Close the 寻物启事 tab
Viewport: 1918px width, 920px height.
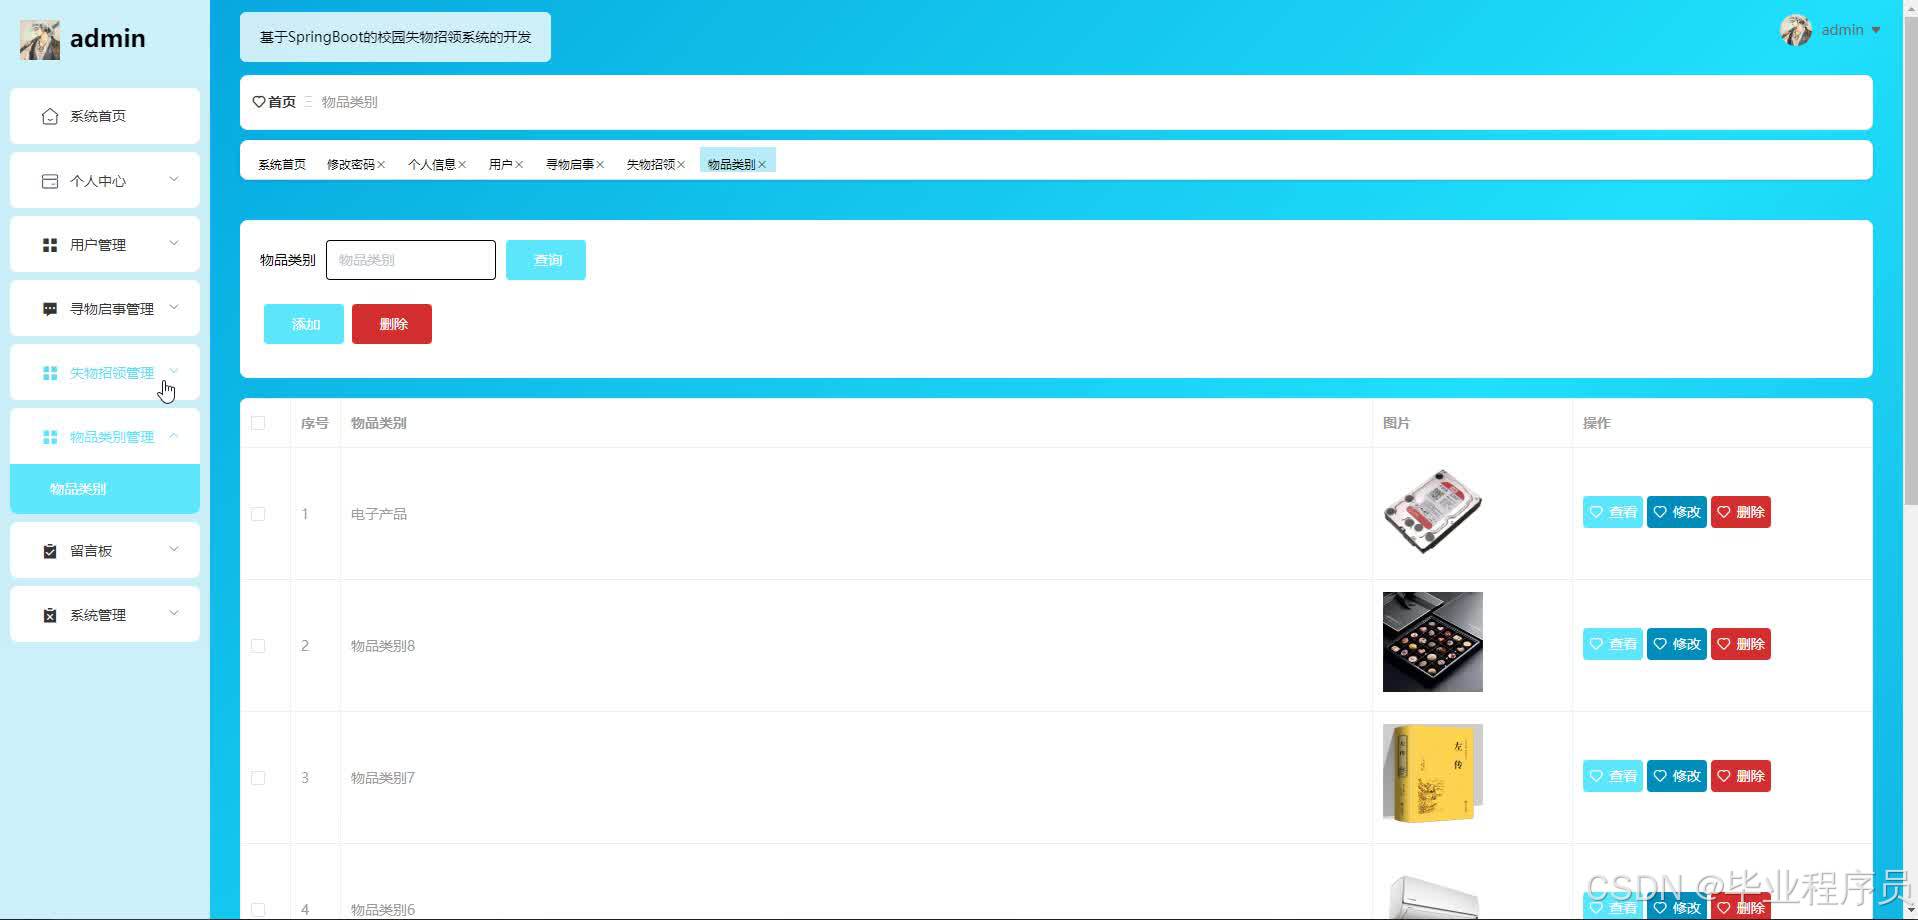600,165
